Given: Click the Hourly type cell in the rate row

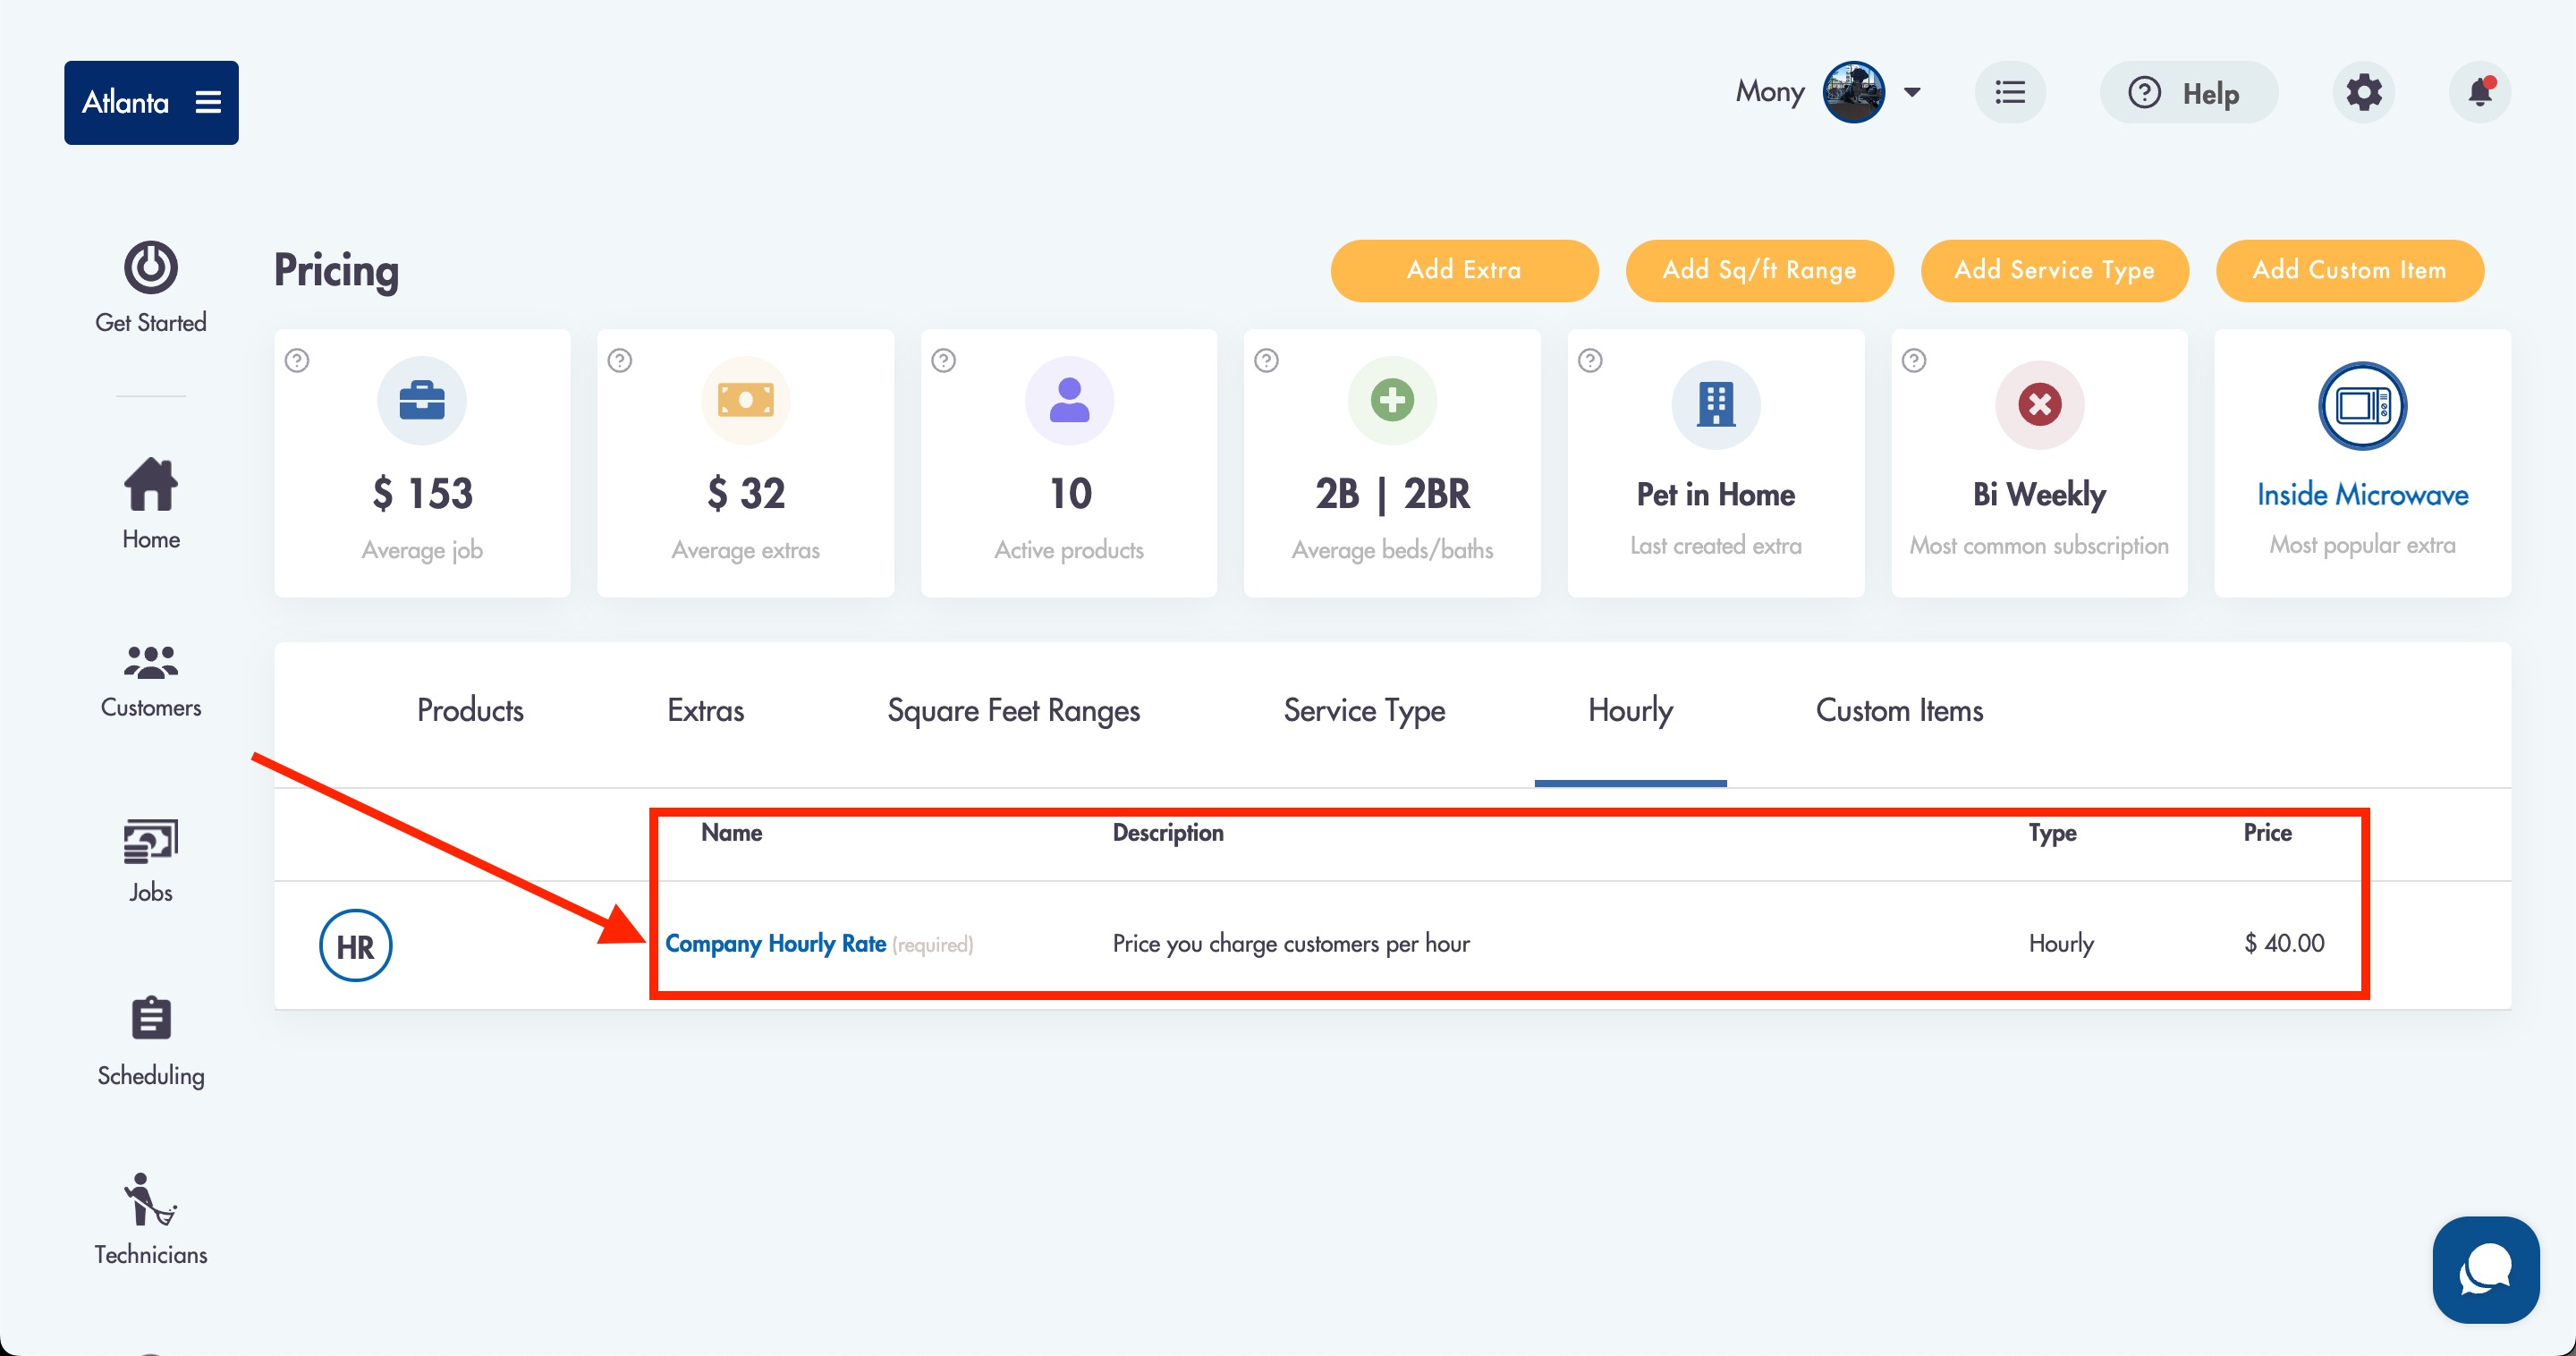Looking at the screenshot, I should click(2061, 944).
